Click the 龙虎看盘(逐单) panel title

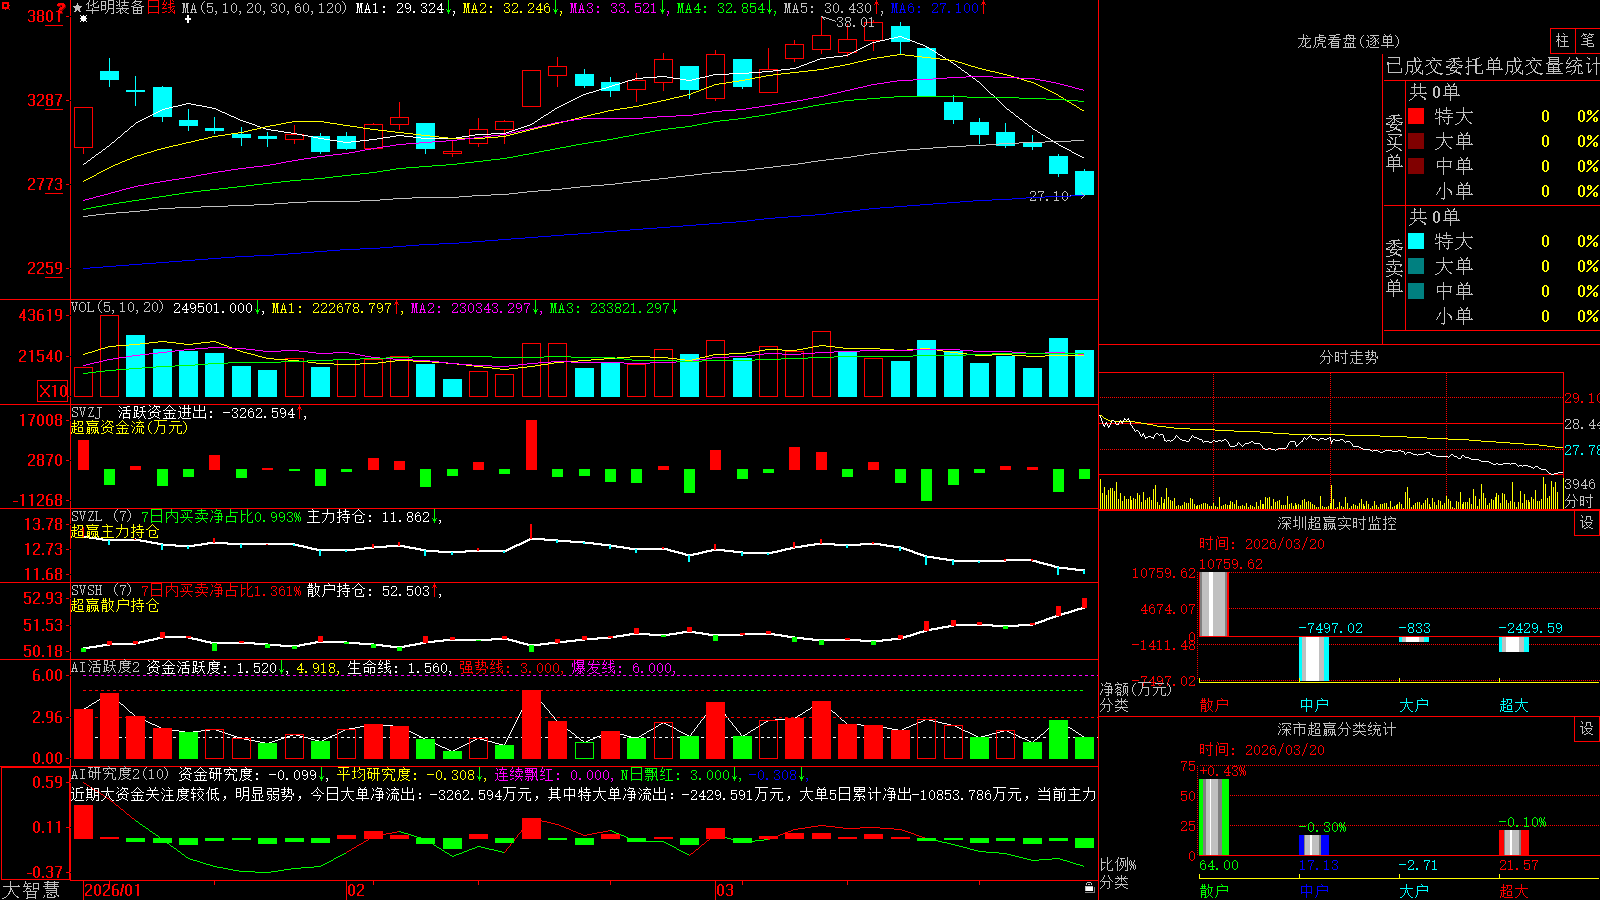pos(1349,41)
